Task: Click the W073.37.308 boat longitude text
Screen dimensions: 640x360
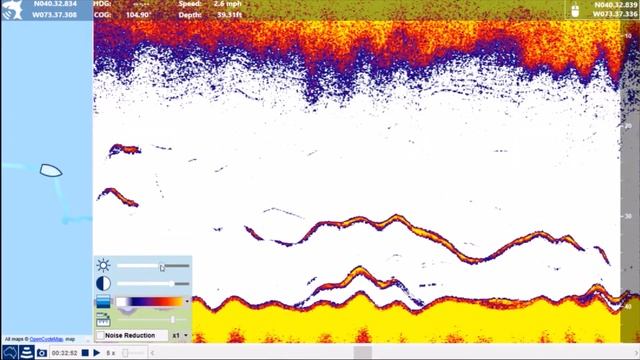Action: tap(54, 15)
